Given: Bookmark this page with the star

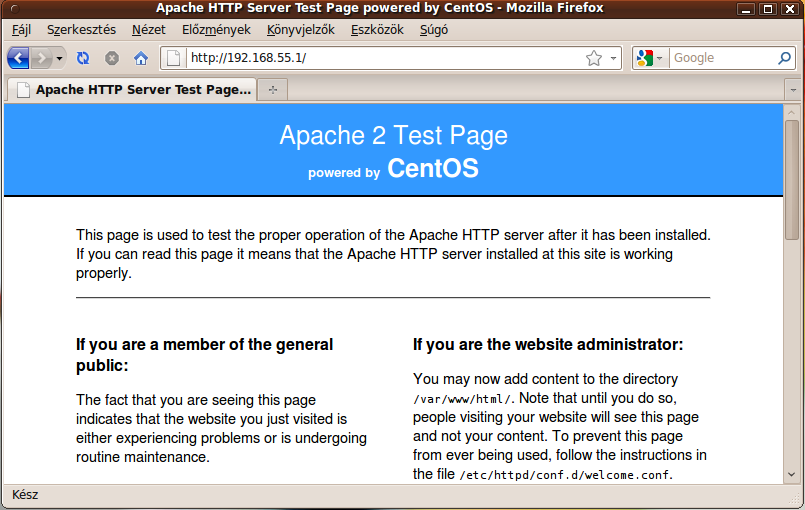Looking at the screenshot, I should tap(594, 58).
